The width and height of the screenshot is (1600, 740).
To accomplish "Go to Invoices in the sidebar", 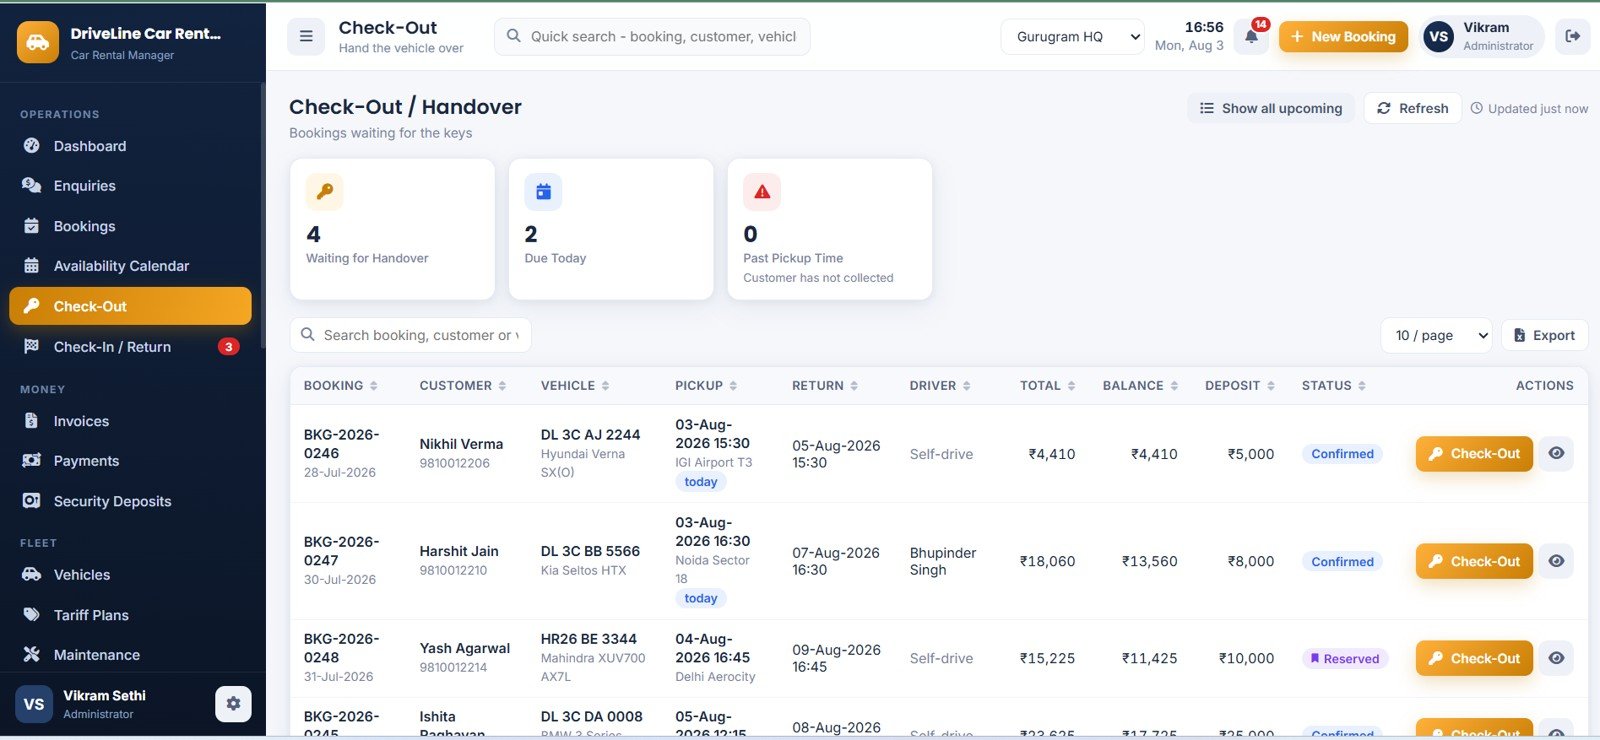I will pos(130,421).
